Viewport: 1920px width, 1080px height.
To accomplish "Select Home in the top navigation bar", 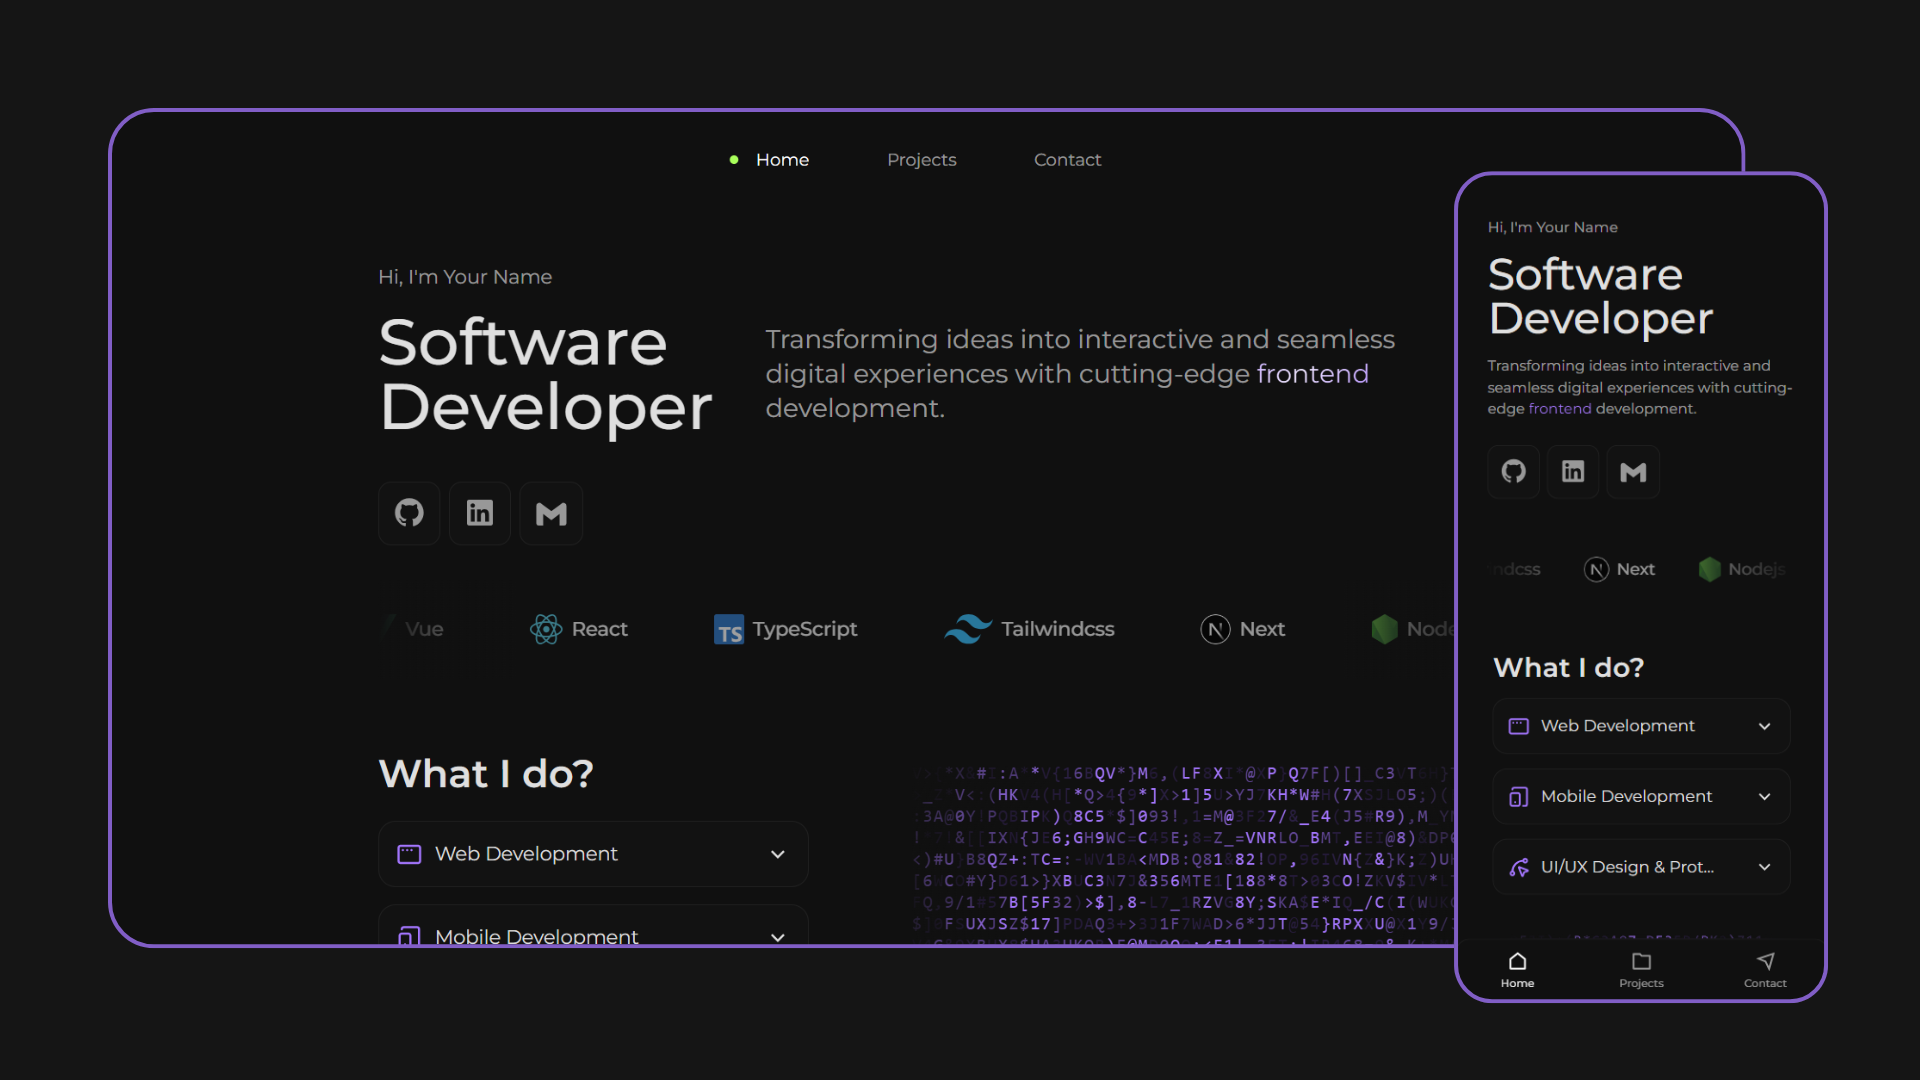I will (782, 160).
